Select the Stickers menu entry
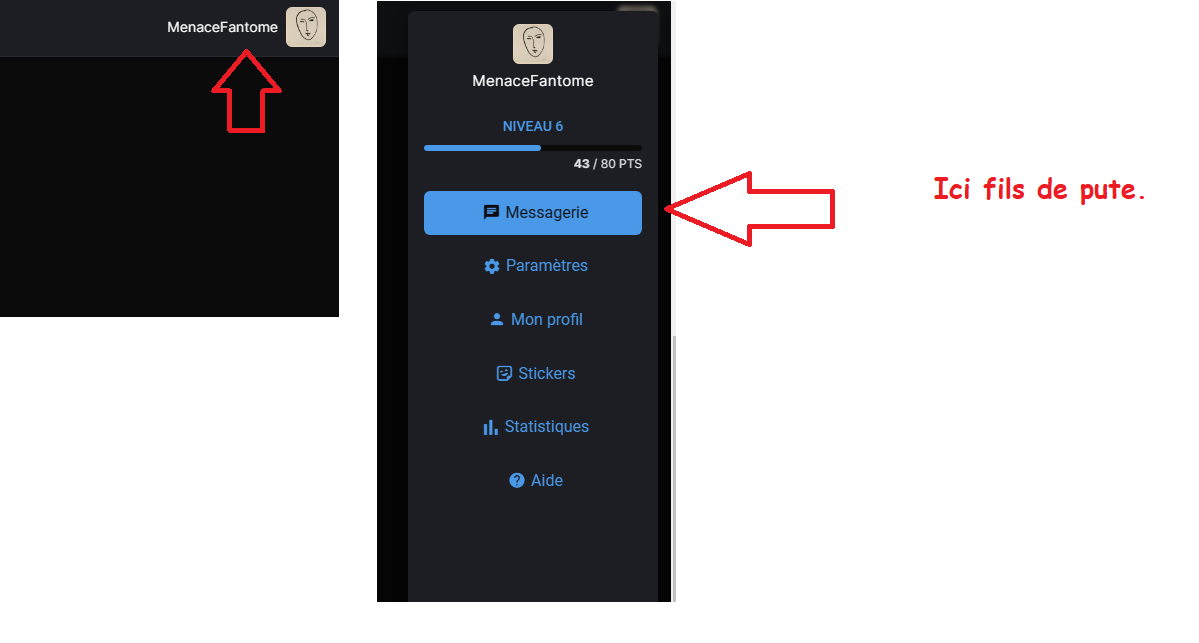Image resolution: width=1199 pixels, height=643 pixels. (536, 373)
